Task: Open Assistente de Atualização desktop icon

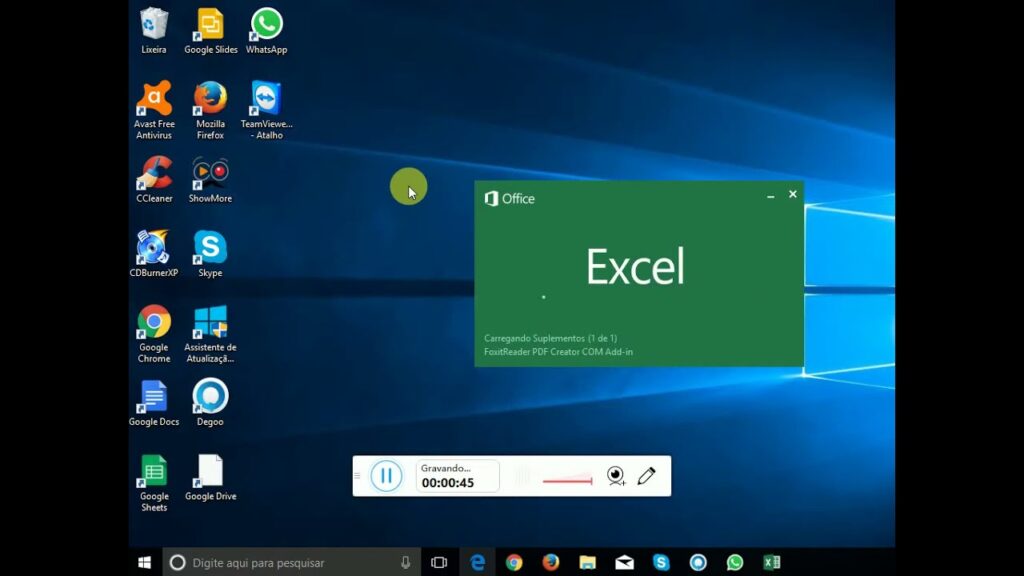Action: tap(210, 334)
